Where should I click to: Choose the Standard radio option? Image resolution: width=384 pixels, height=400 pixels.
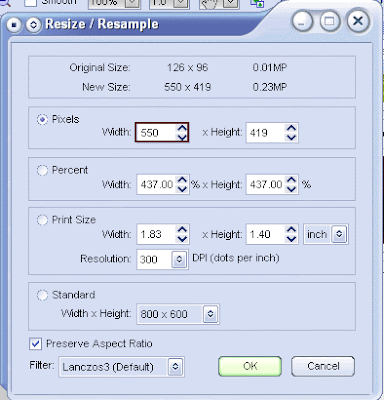[42, 295]
